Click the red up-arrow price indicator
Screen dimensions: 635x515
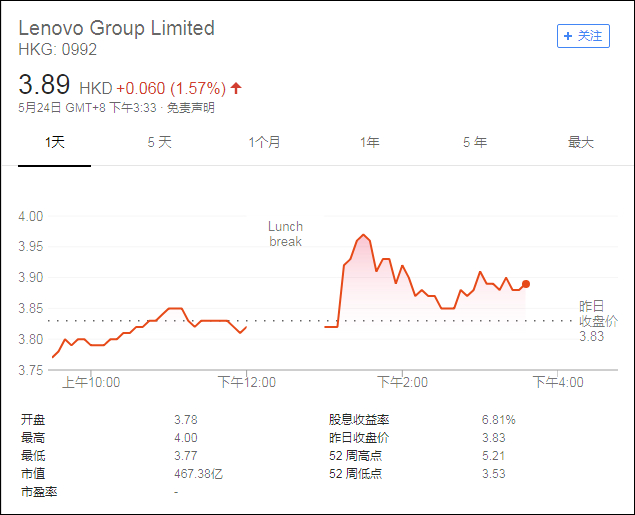point(236,88)
